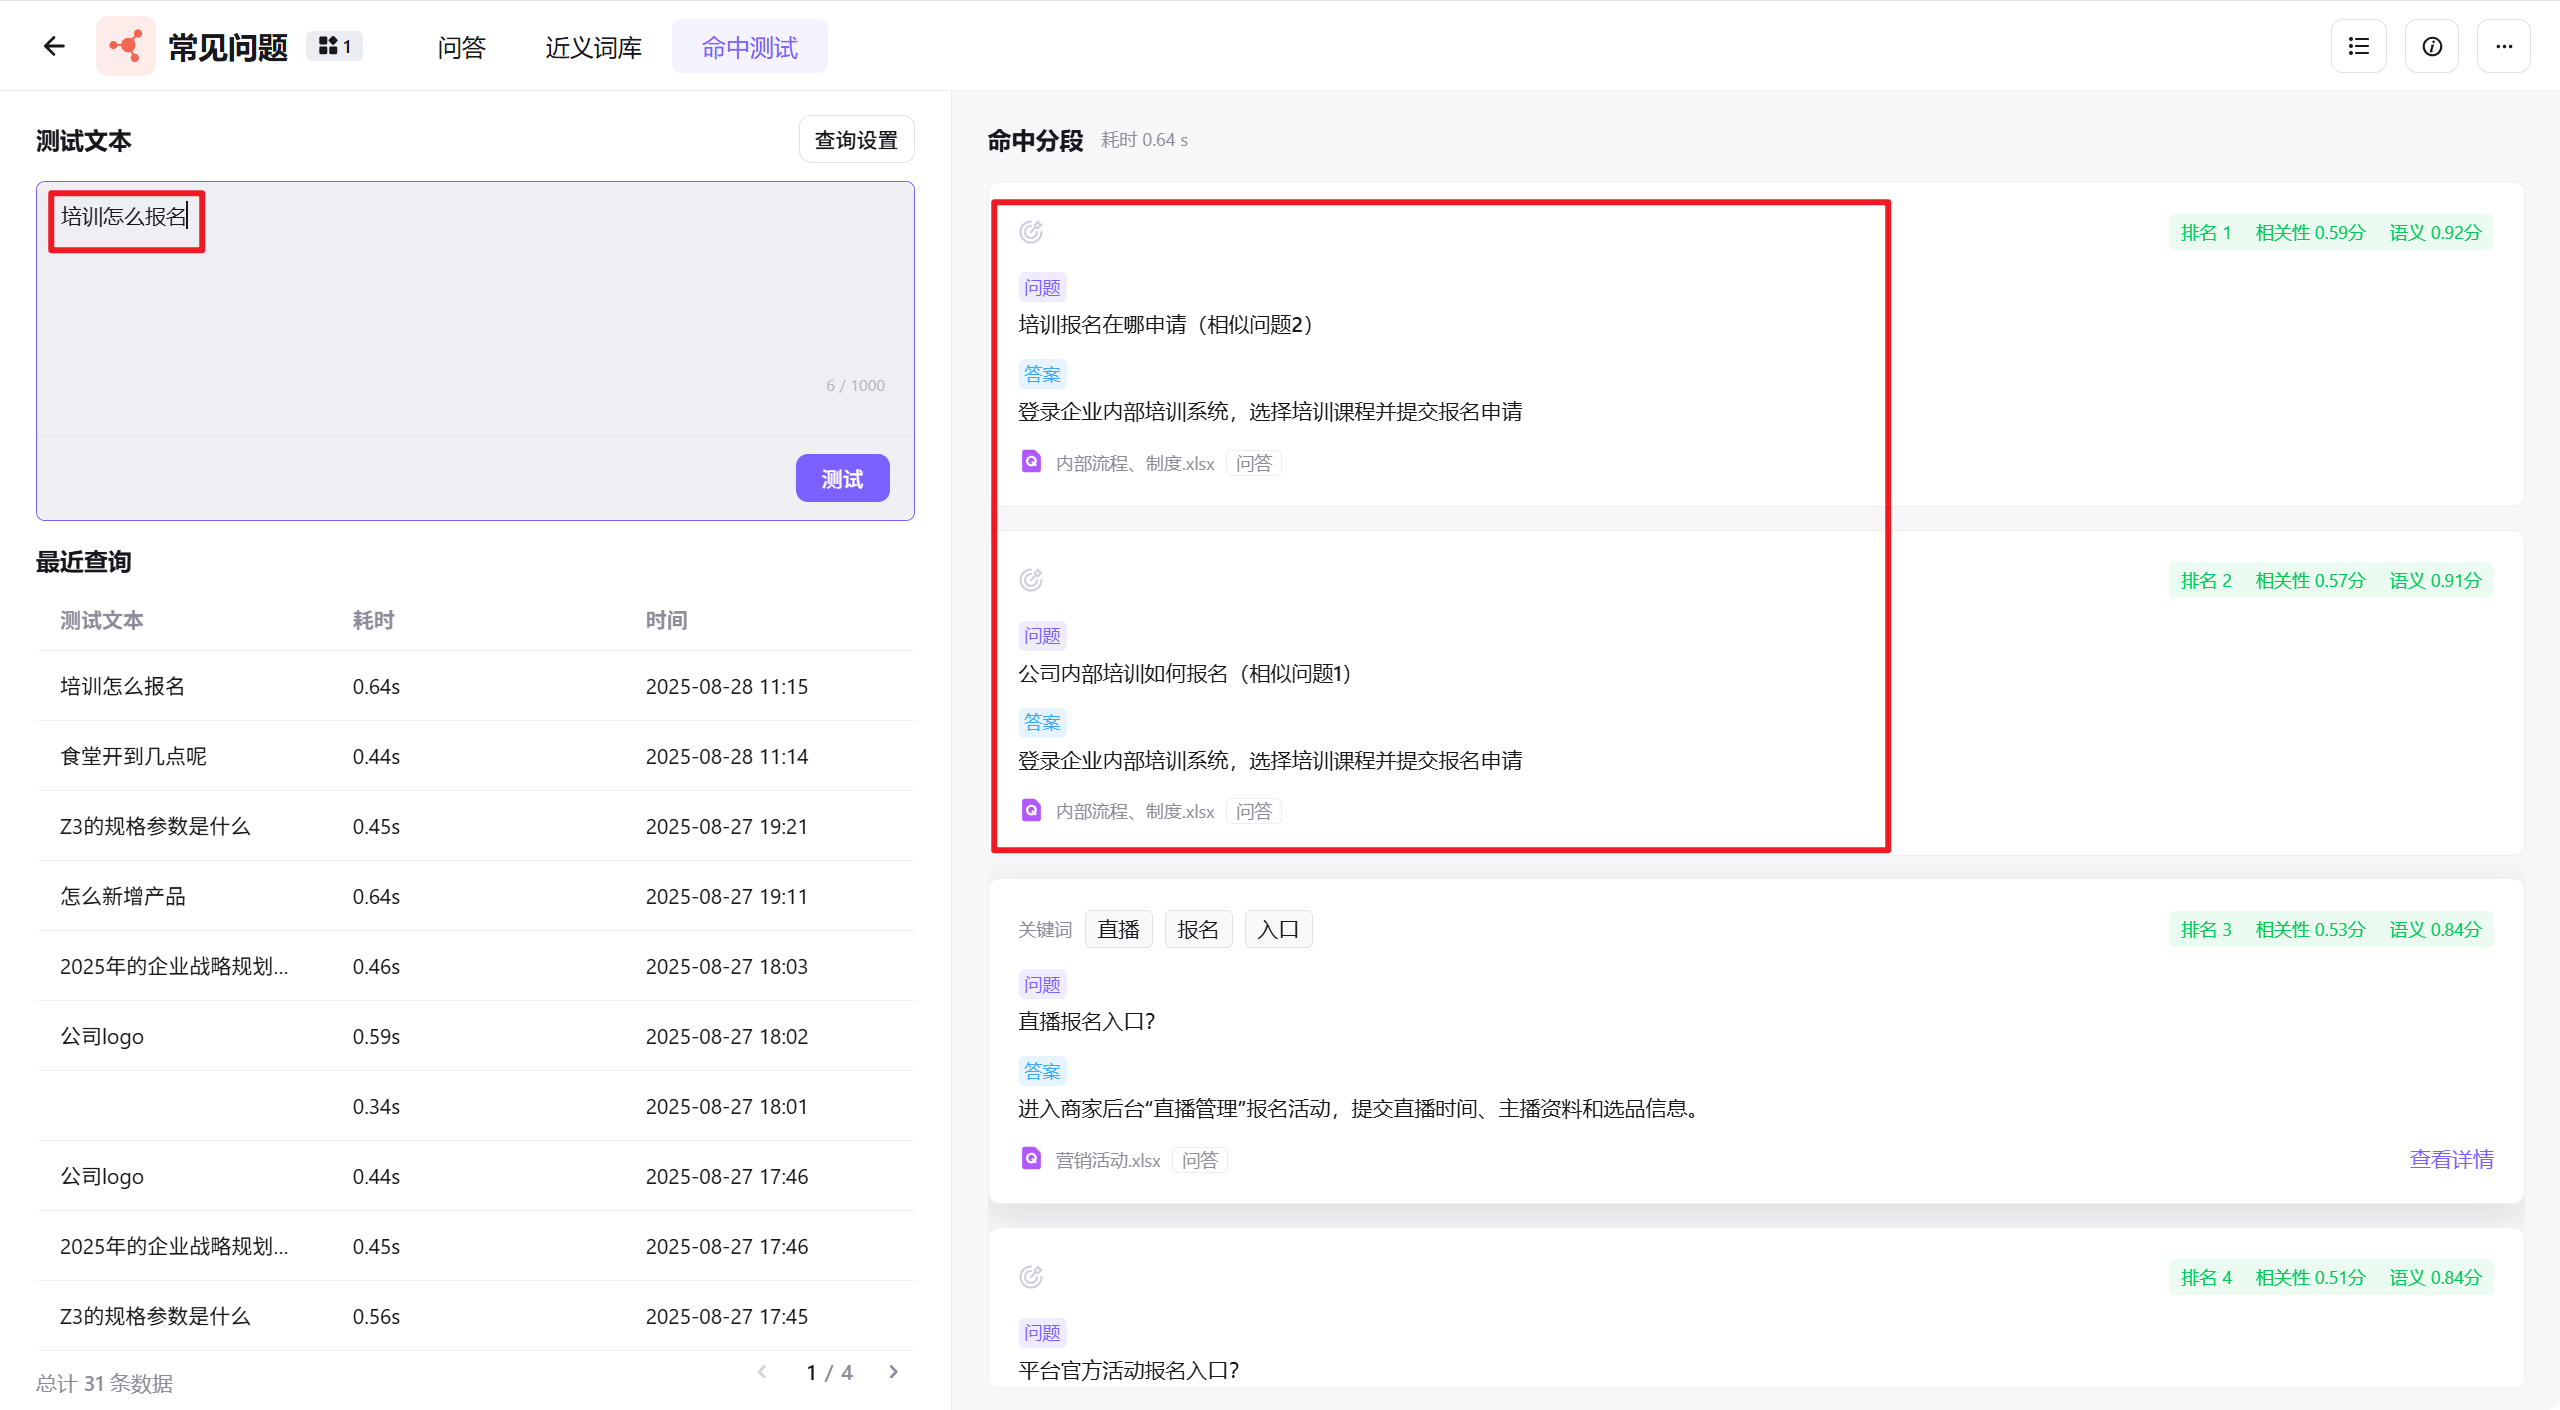Image resolution: width=2560 pixels, height=1410 pixels.
Task: Click the member count badge
Action: [334, 46]
